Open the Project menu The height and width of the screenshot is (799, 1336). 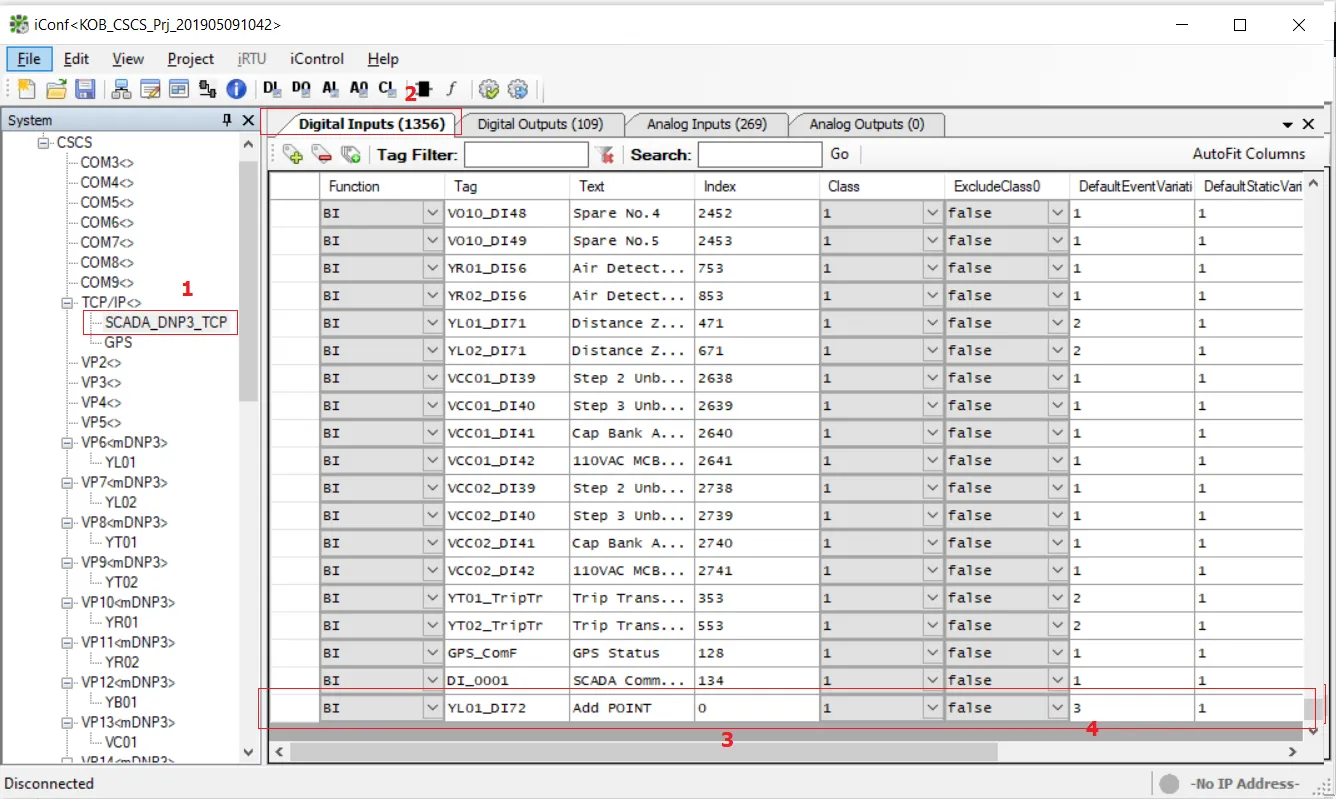point(191,59)
